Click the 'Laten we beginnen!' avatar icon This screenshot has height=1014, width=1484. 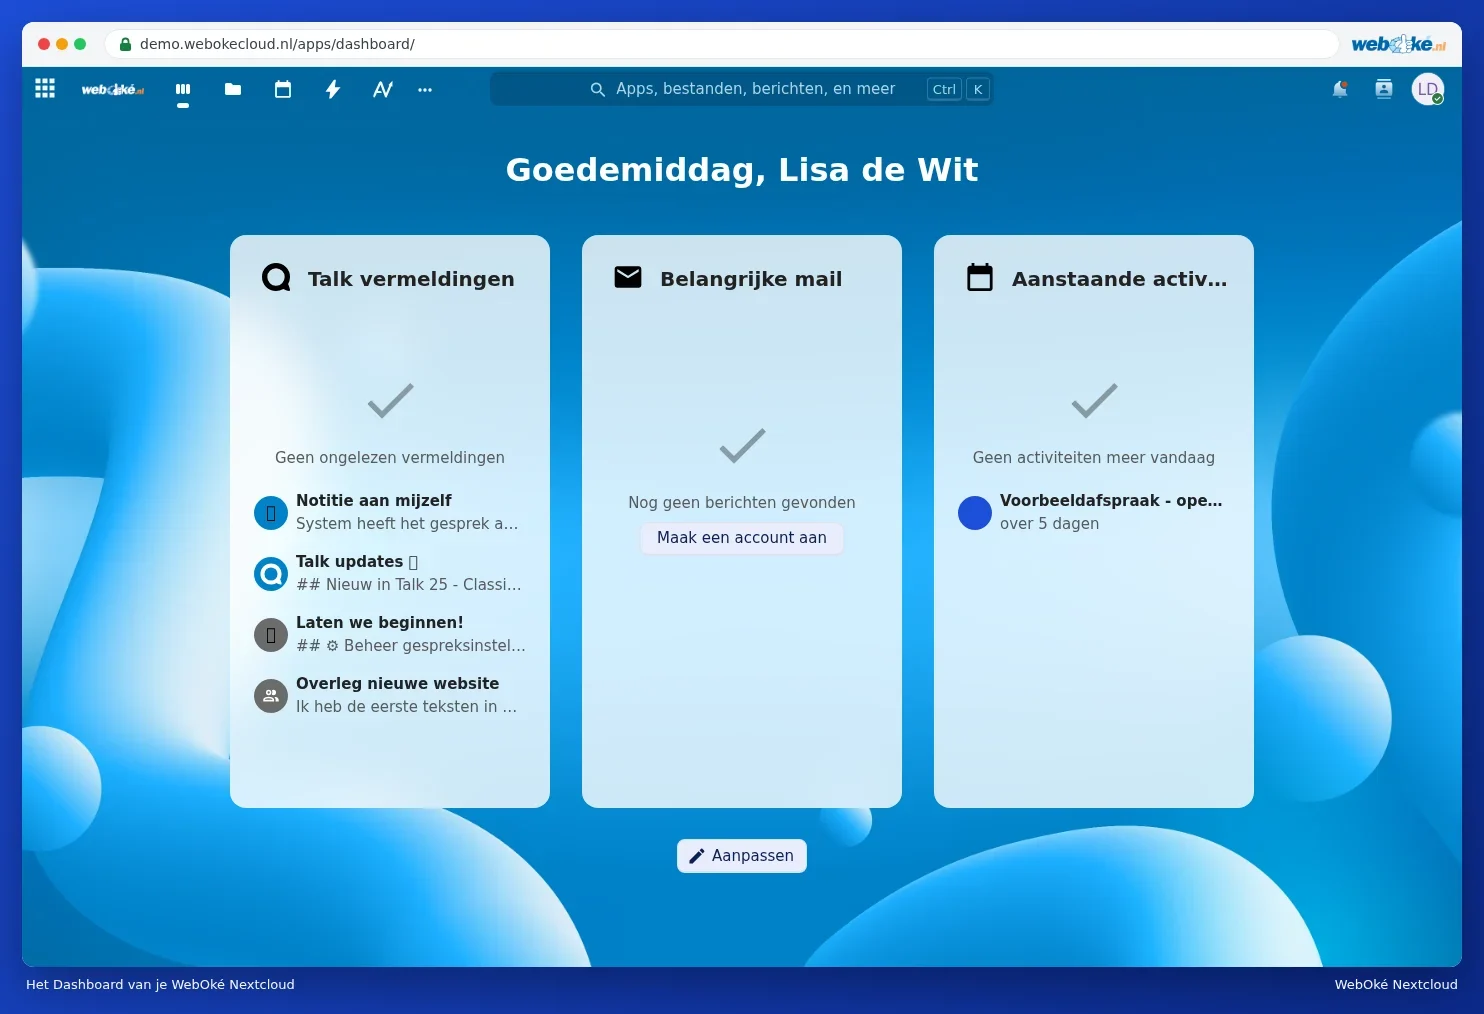pos(271,635)
